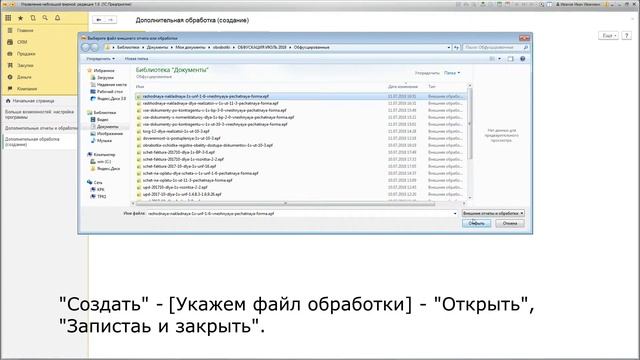Click the refresh button beside address bar
Screen dimensions: 640x360
pos(456,47)
